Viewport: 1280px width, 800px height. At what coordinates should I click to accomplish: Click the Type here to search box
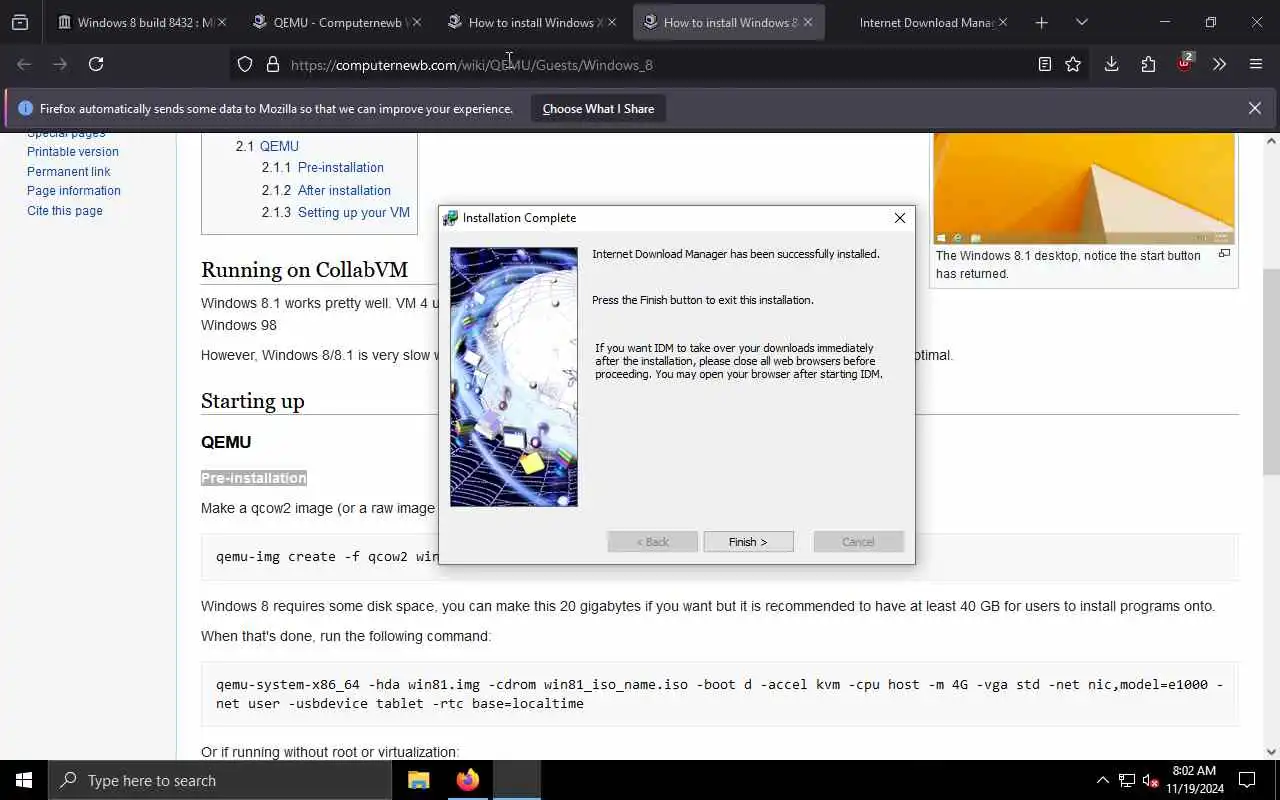(x=220, y=780)
